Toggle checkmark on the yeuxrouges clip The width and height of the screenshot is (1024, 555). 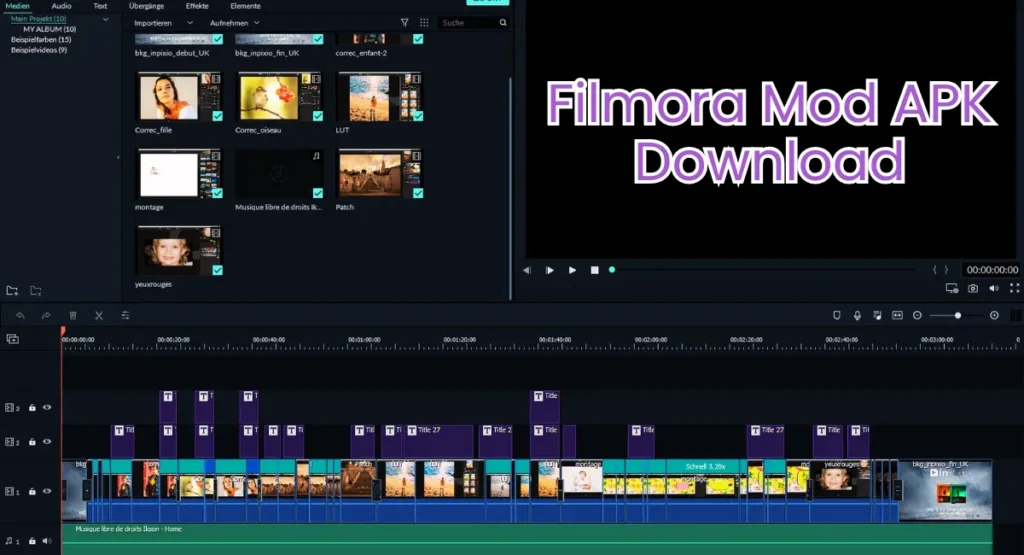click(217, 270)
